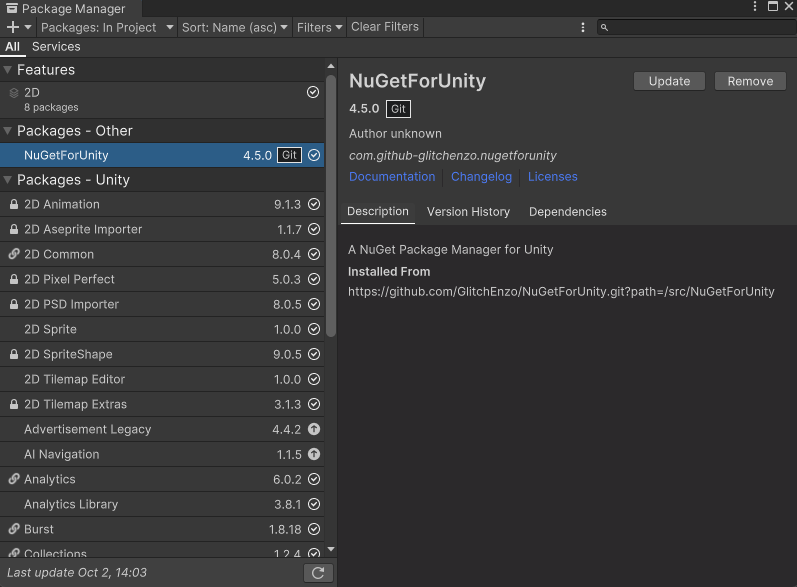797x587 pixels.
Task: Click lock icon on 2D SpriteShape
Action: click(x=14, y=354)
